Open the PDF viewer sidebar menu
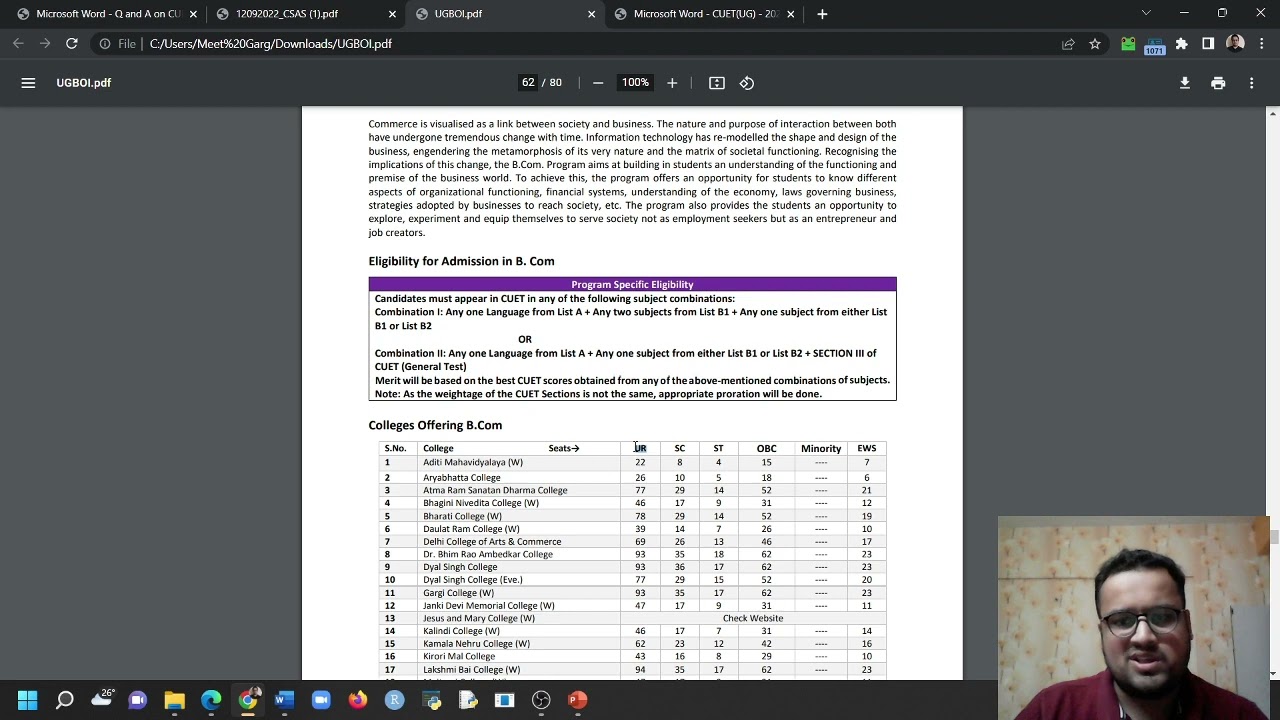This screenshot has height=720, width=1280. tap(28, 83)
